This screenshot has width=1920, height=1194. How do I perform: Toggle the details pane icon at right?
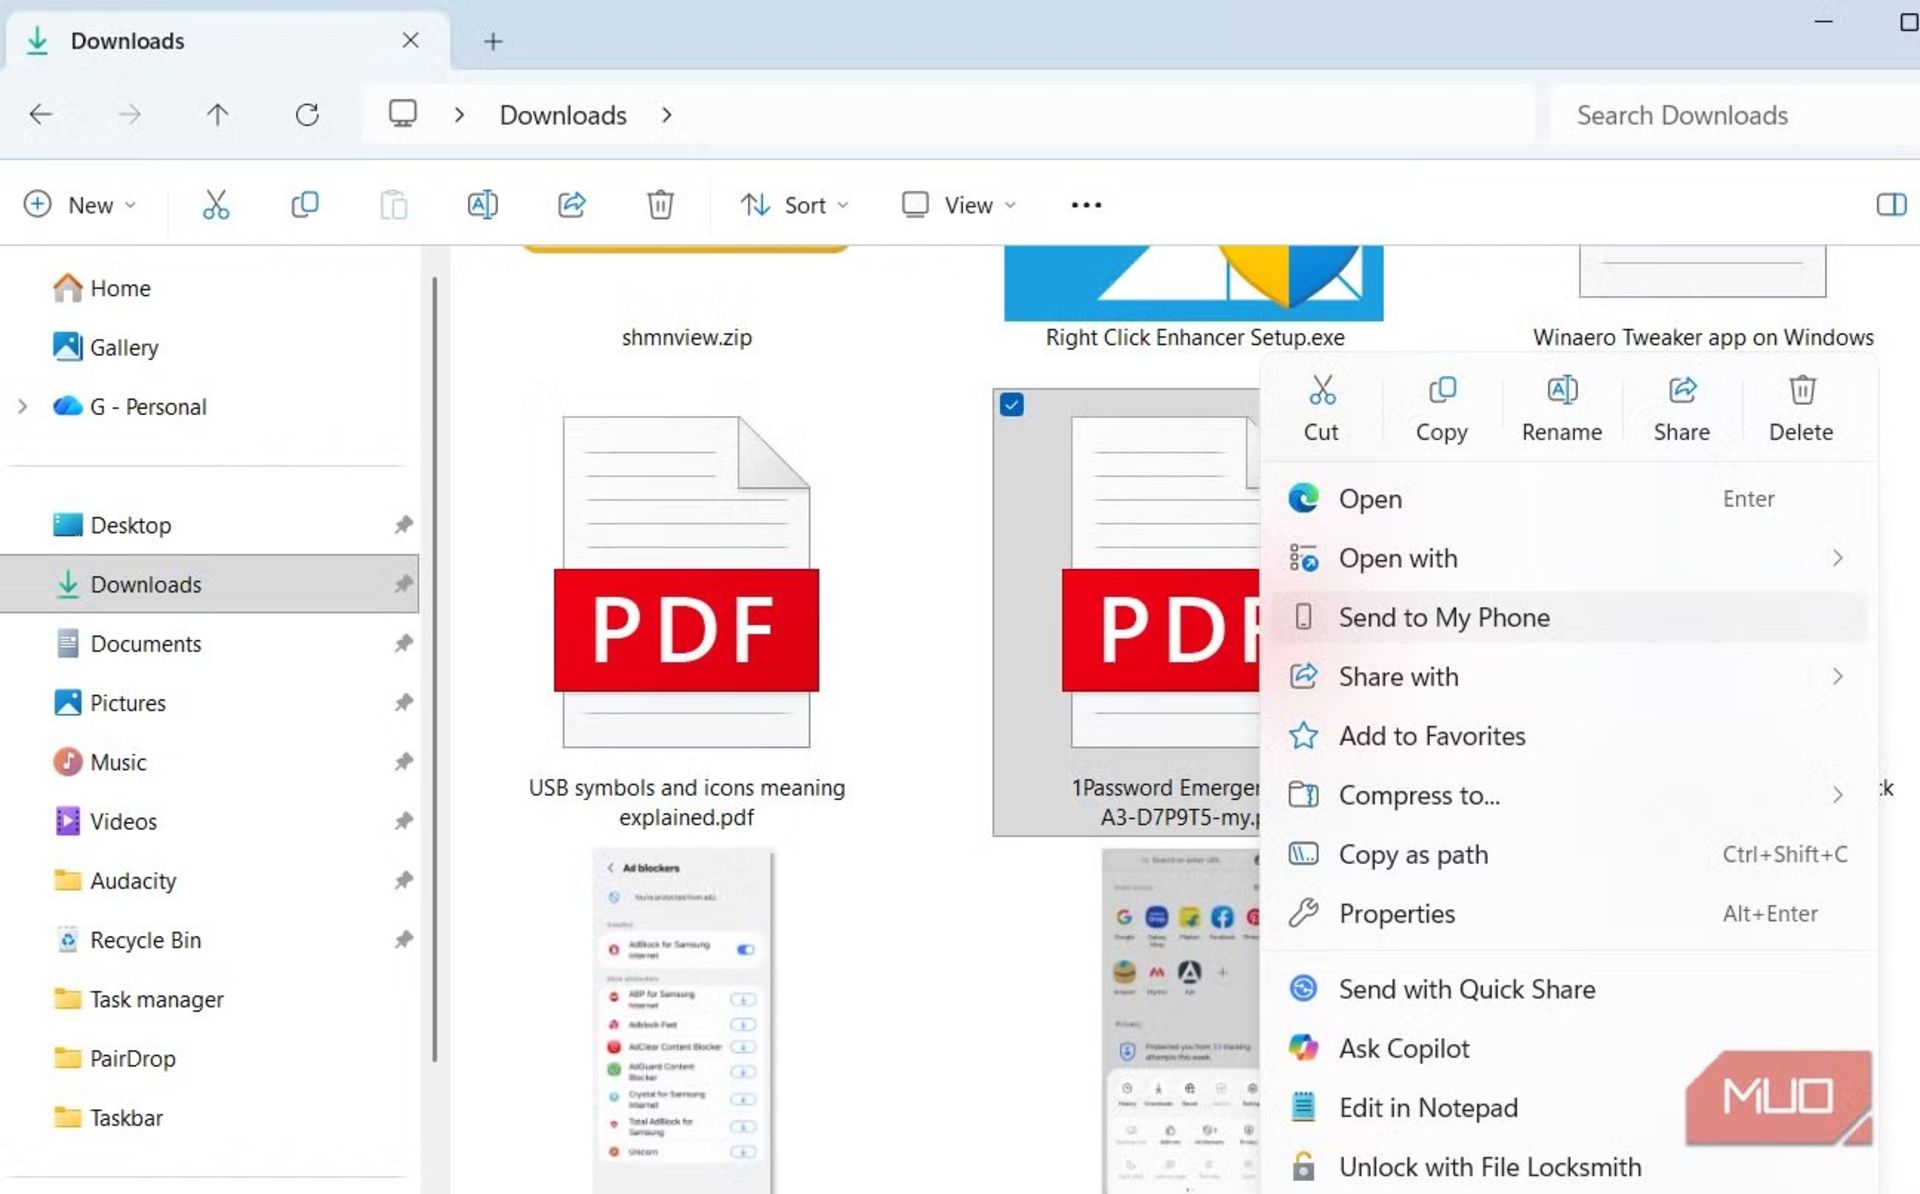[x=1890, y=205]
